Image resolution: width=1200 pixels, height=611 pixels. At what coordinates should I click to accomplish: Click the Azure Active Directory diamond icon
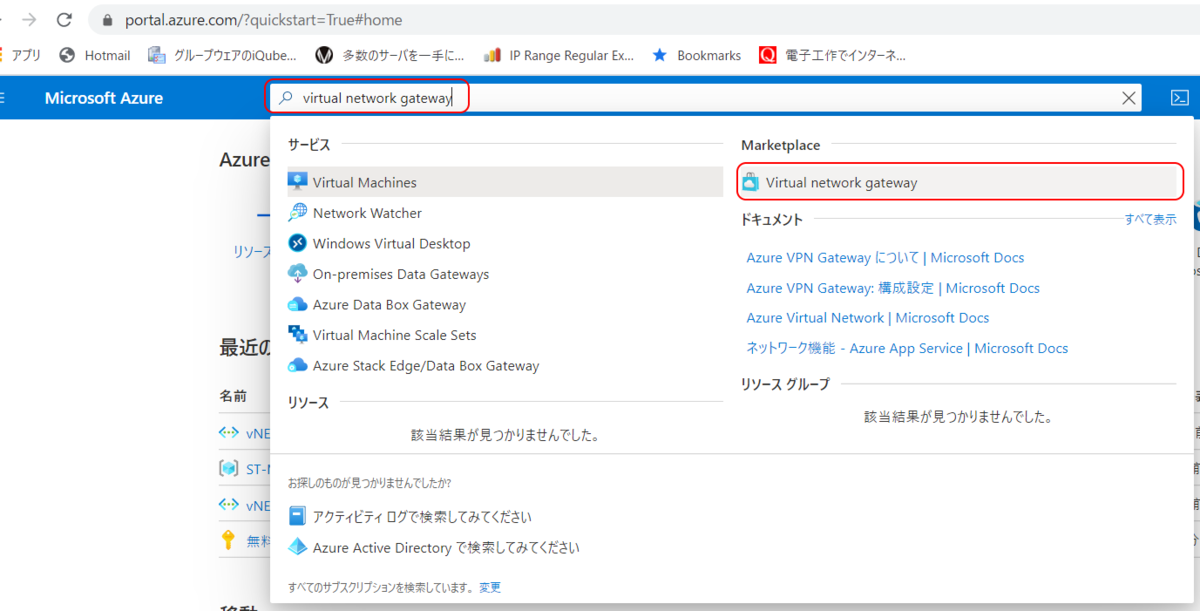(297, 547)
